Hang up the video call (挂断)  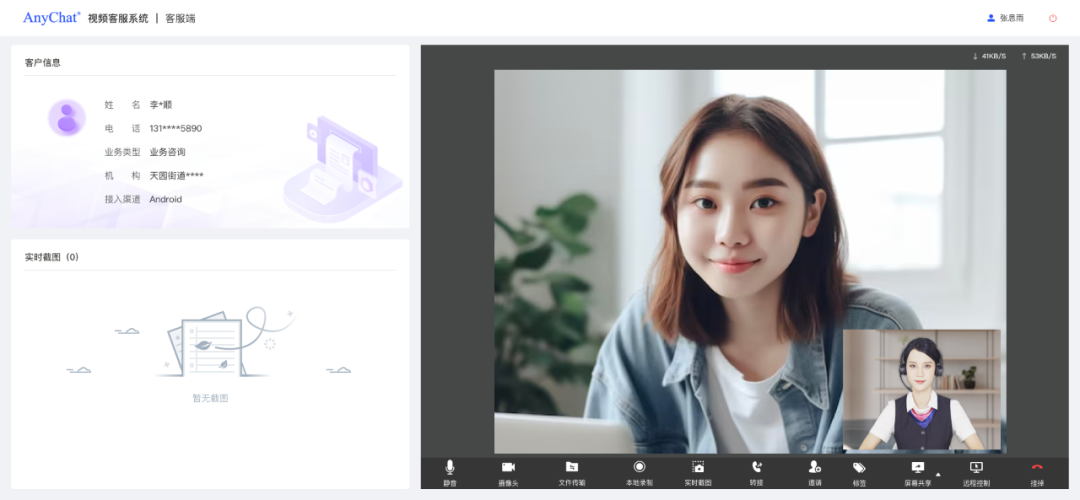coord(1037,472)
